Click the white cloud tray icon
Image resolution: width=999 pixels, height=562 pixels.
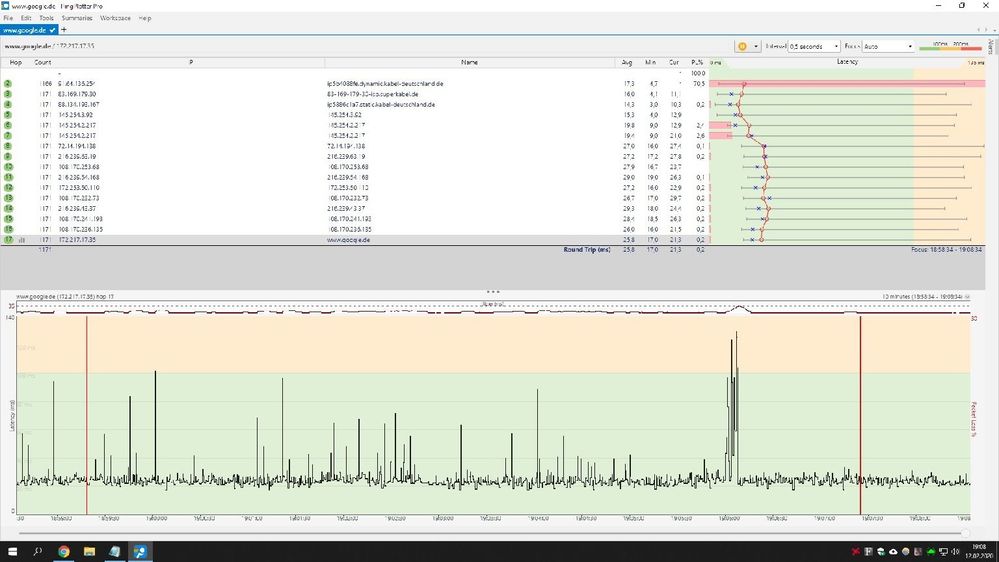[893, 551]
